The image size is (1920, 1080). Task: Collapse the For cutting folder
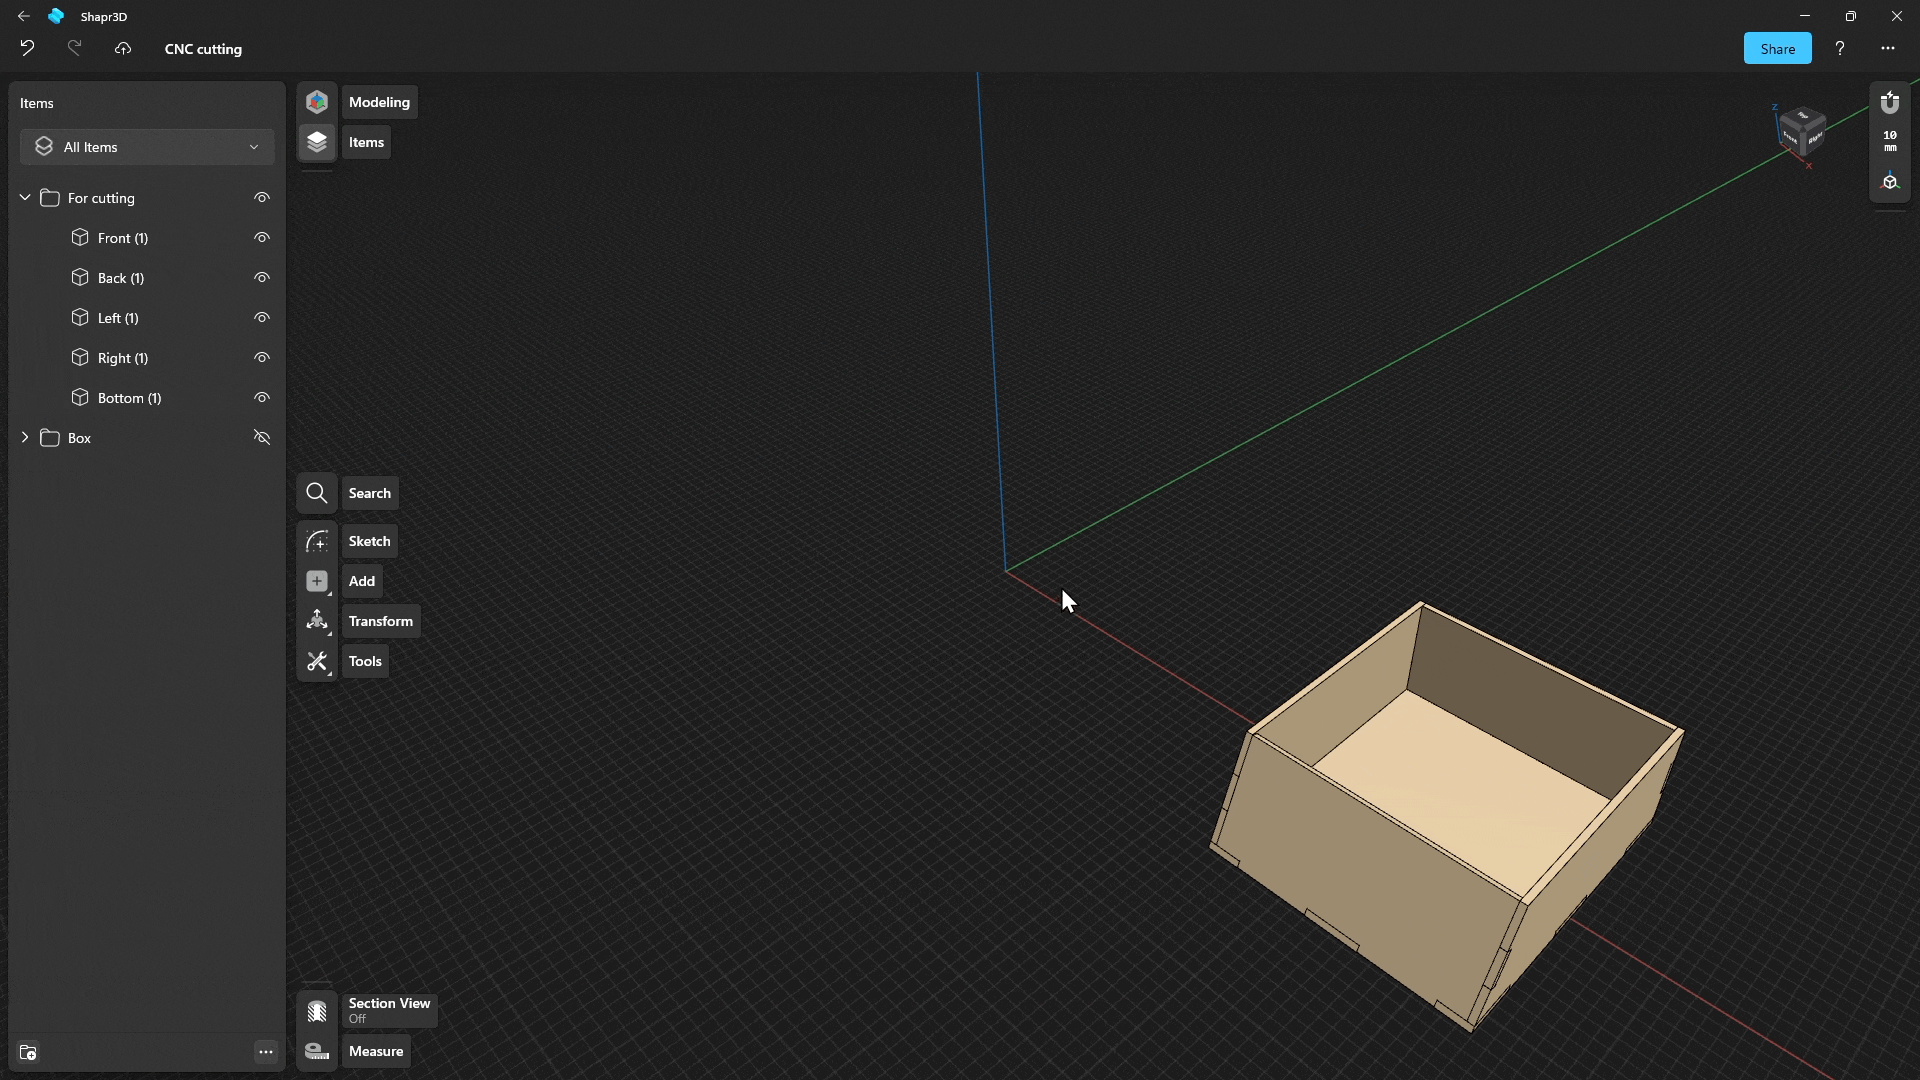[25, 198]
